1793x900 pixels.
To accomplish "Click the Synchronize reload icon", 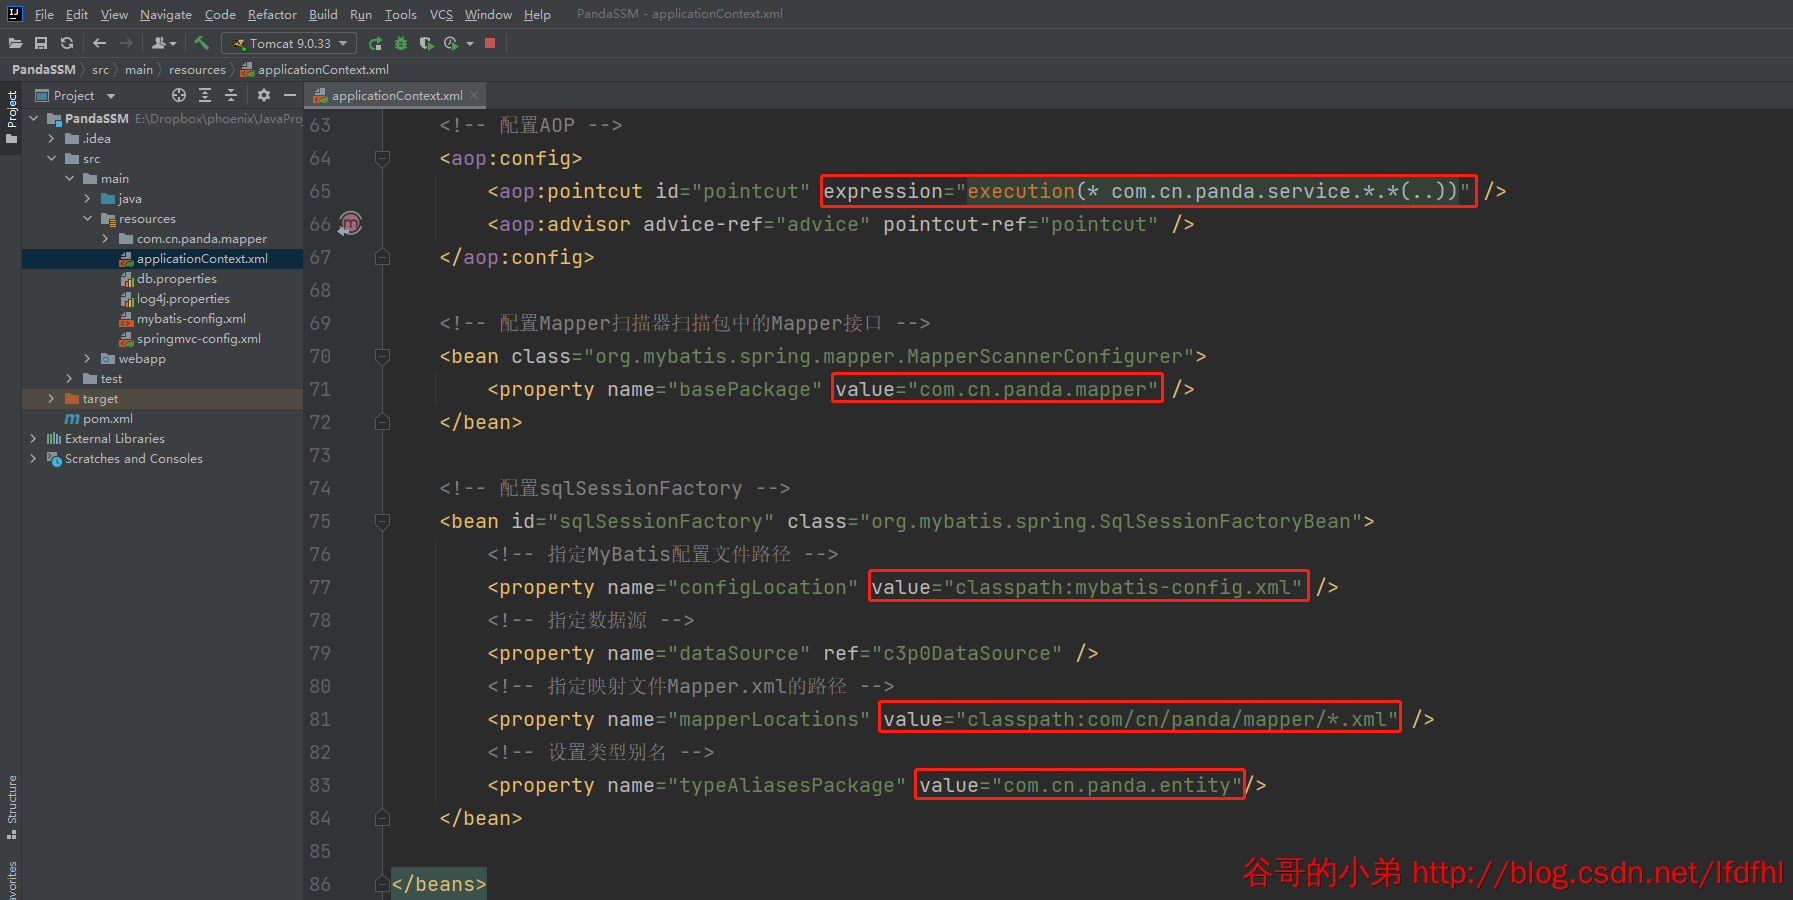I will point(67,43).
